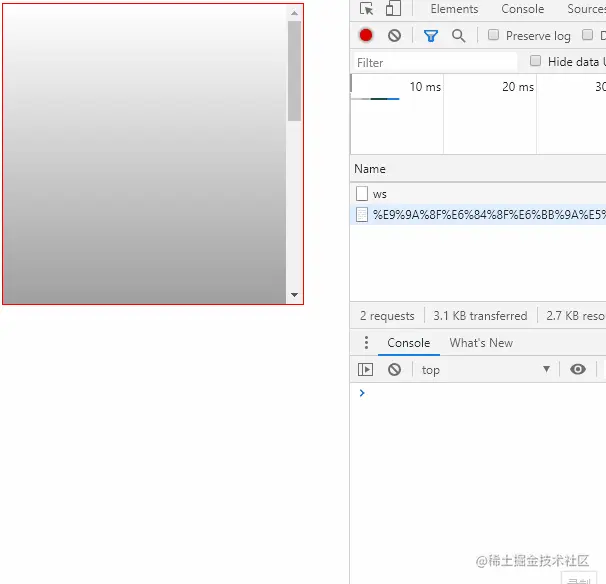The width and height of the screenshot is (606, 584).
Task: Open the top context dropdown
Action: tap(486, 369)
